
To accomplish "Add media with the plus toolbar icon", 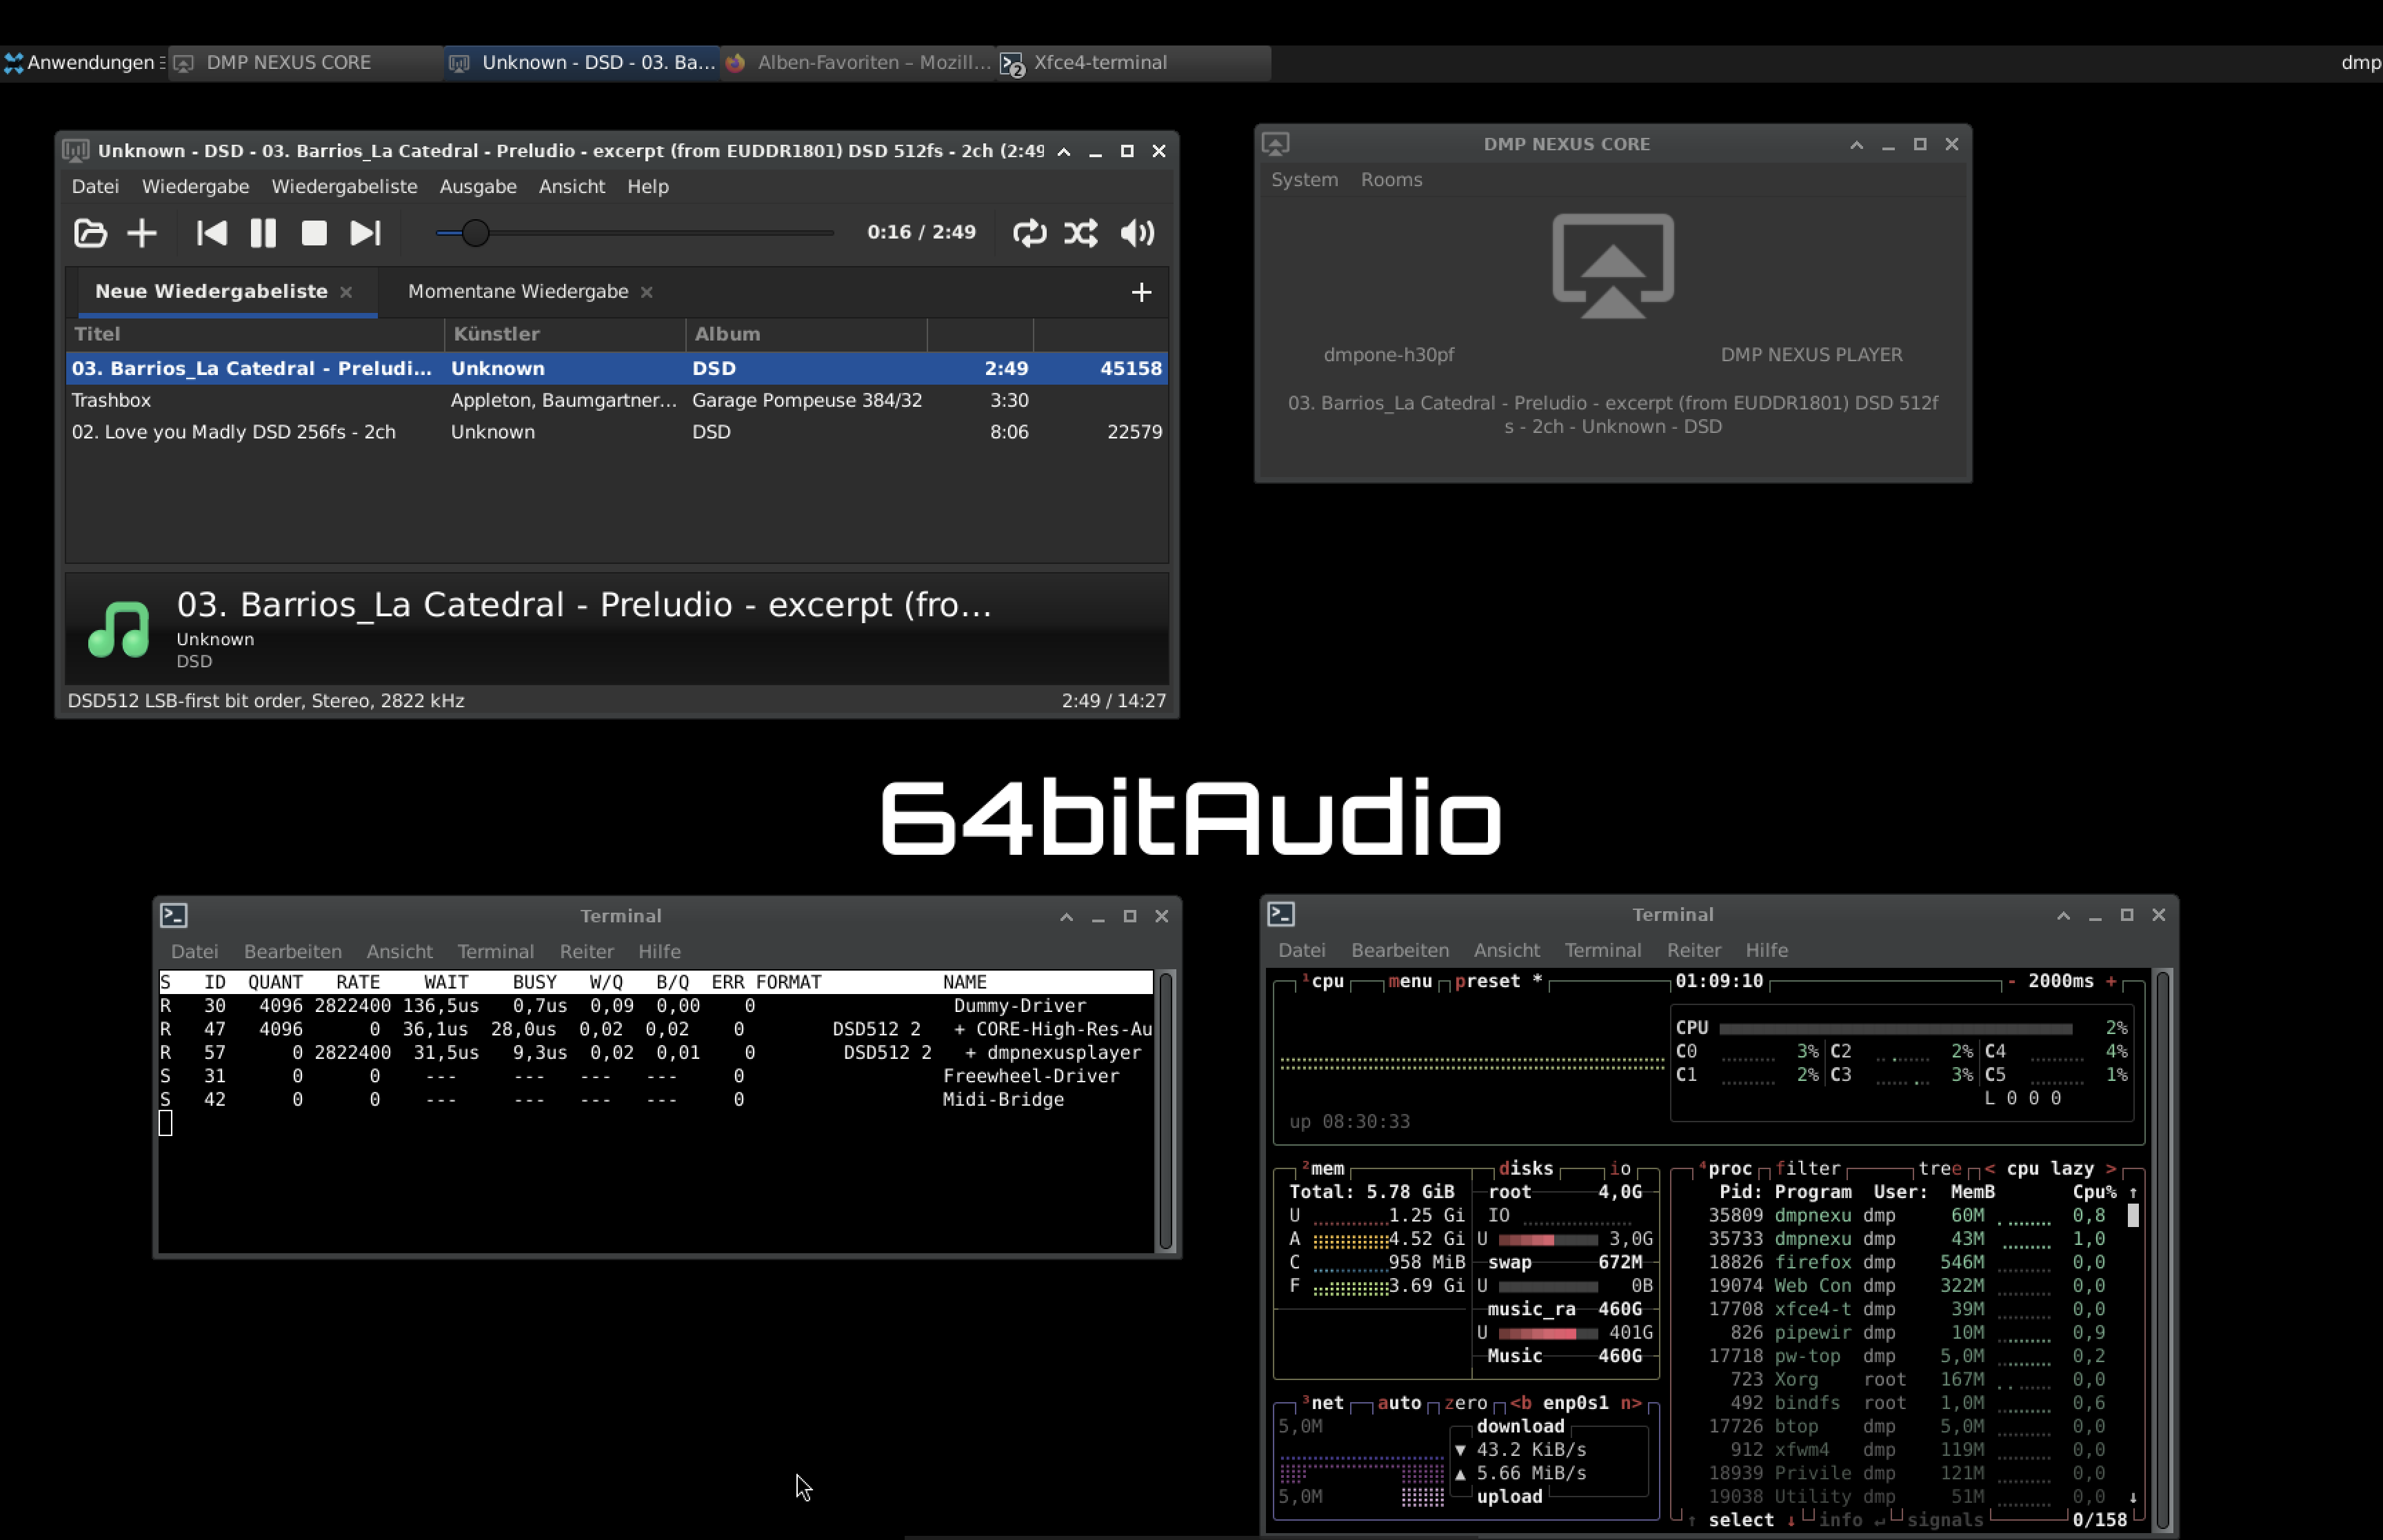I will click(142, 233).
